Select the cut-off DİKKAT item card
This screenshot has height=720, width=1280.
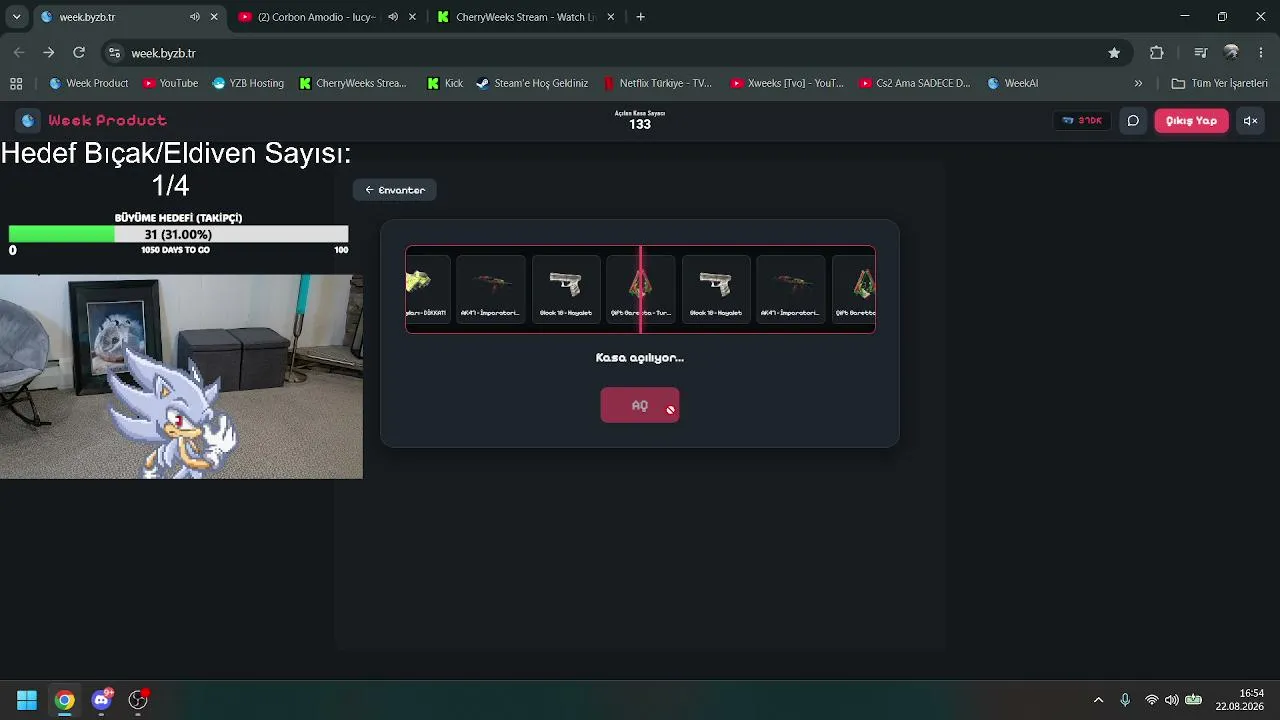428,289
